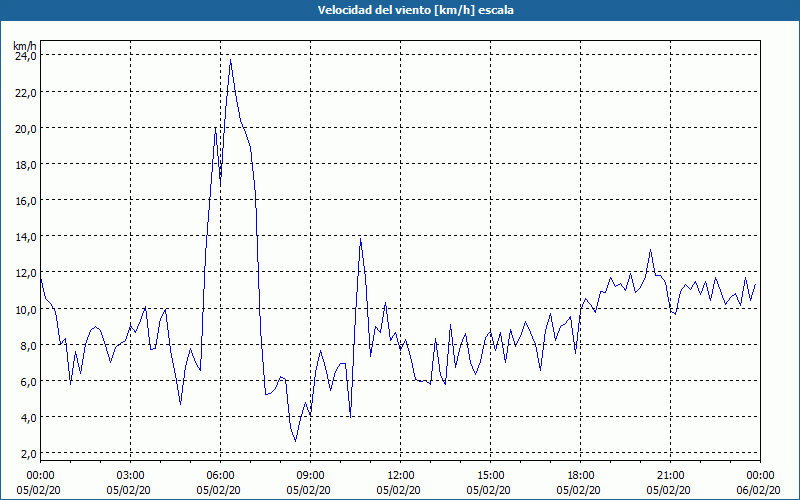Viewport: 800px width, 500px height.
Task: Click the "03:00" time label
Action: click(x=131, y=476)
